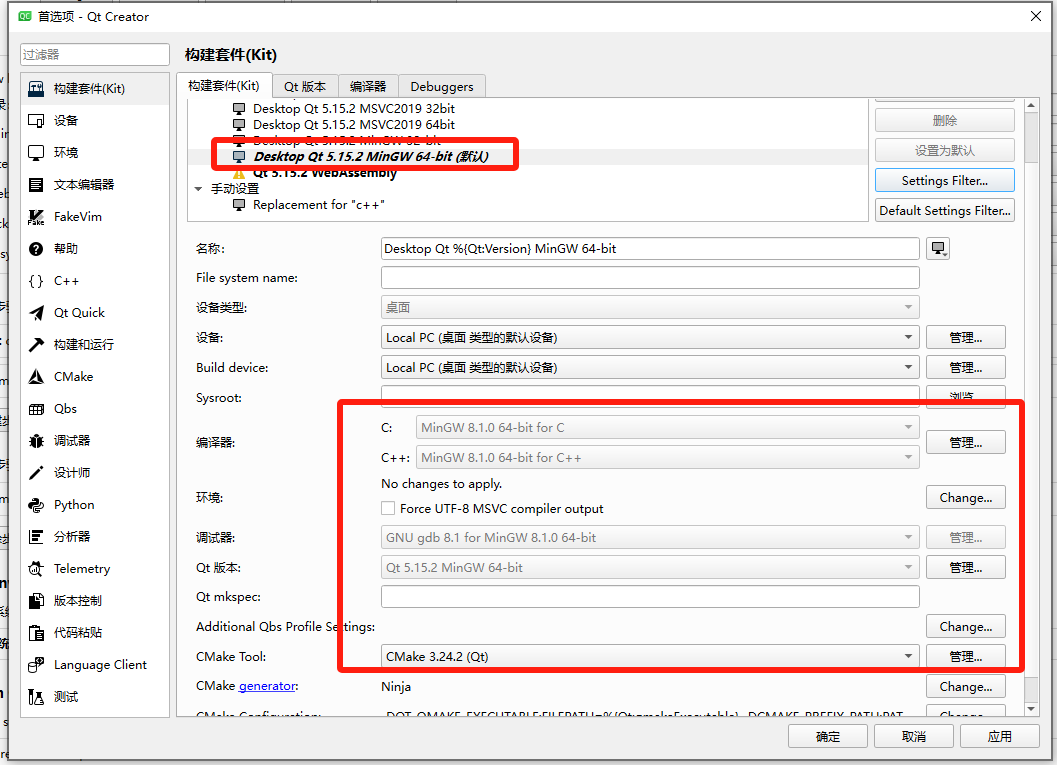Select the C++ braces category icon

pos(36,281)
